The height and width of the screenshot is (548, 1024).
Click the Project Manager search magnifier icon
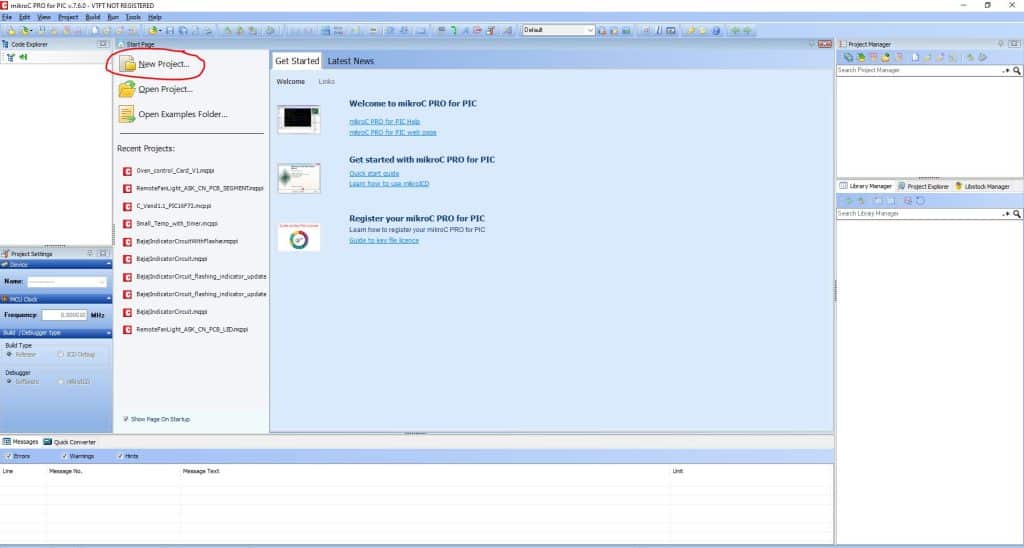coord(1017,70)
